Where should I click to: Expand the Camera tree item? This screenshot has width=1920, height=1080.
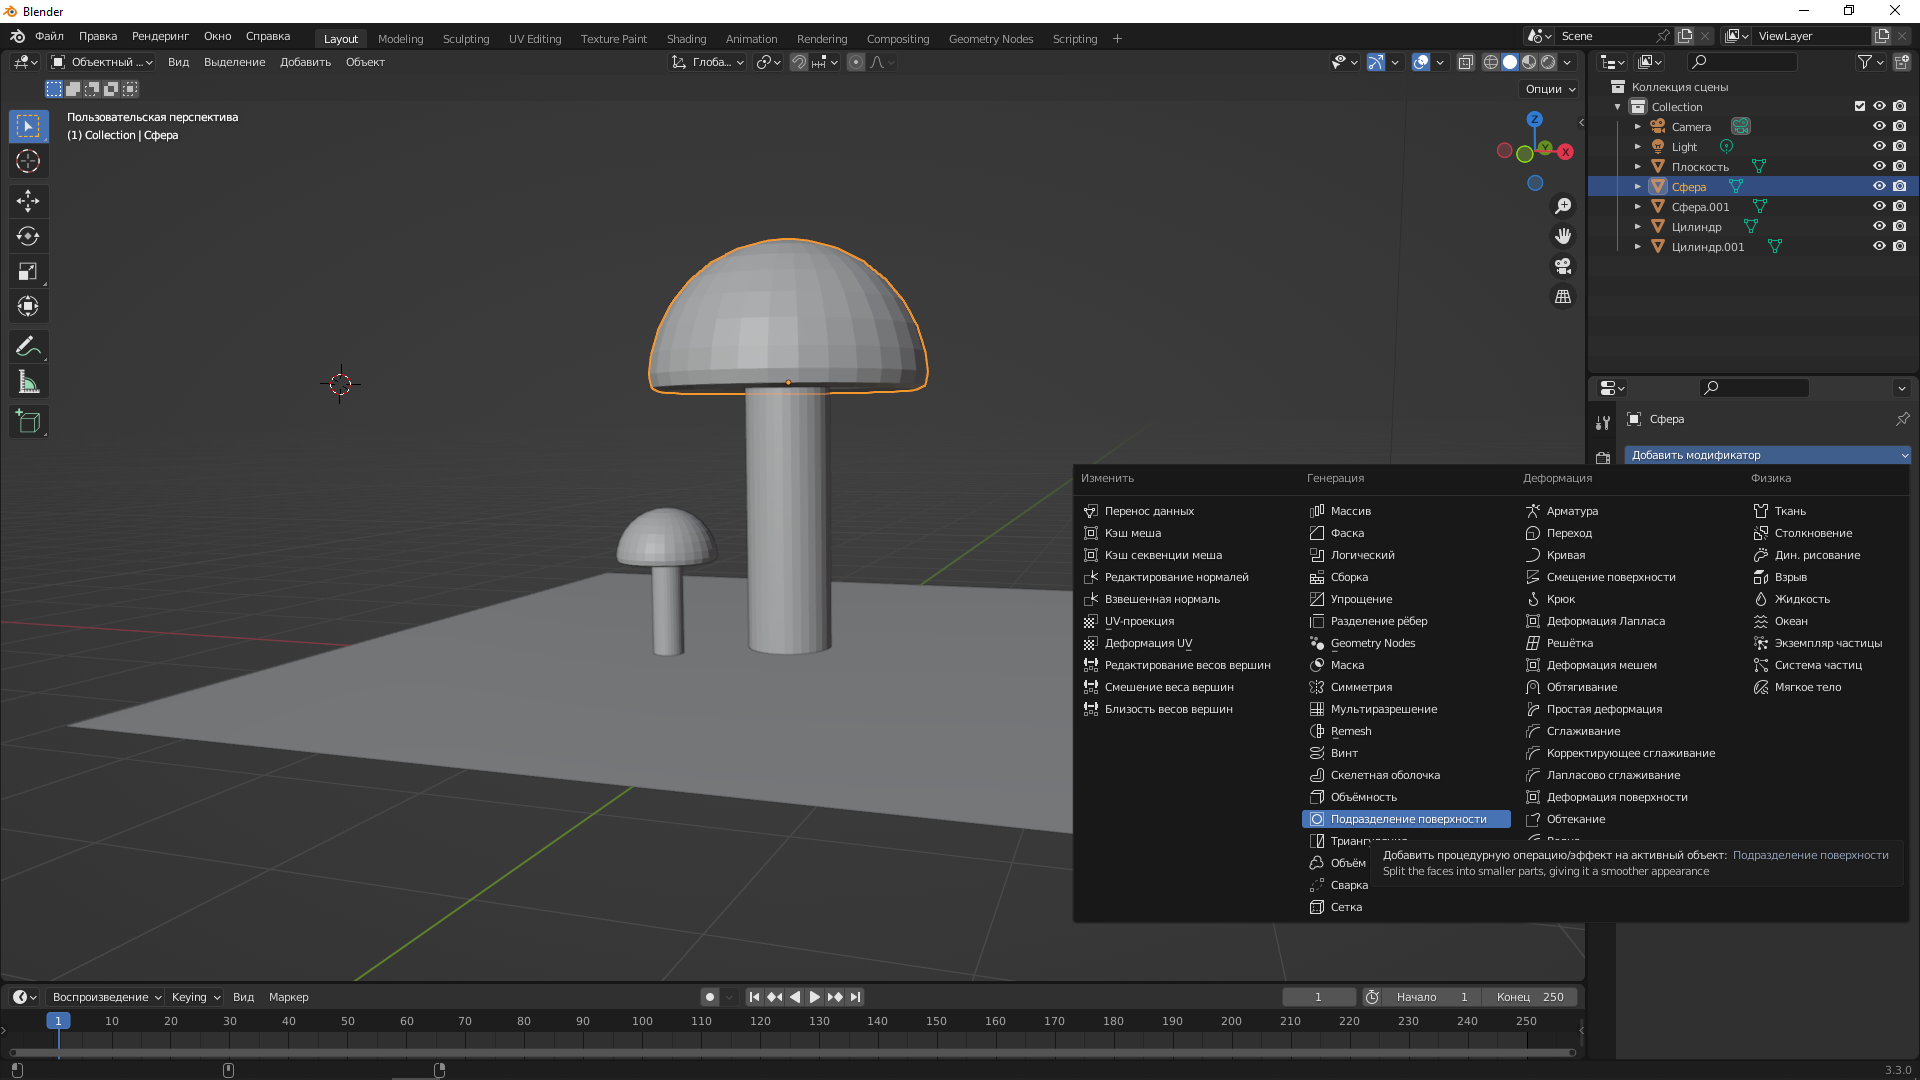click(x=1637, y=126)
